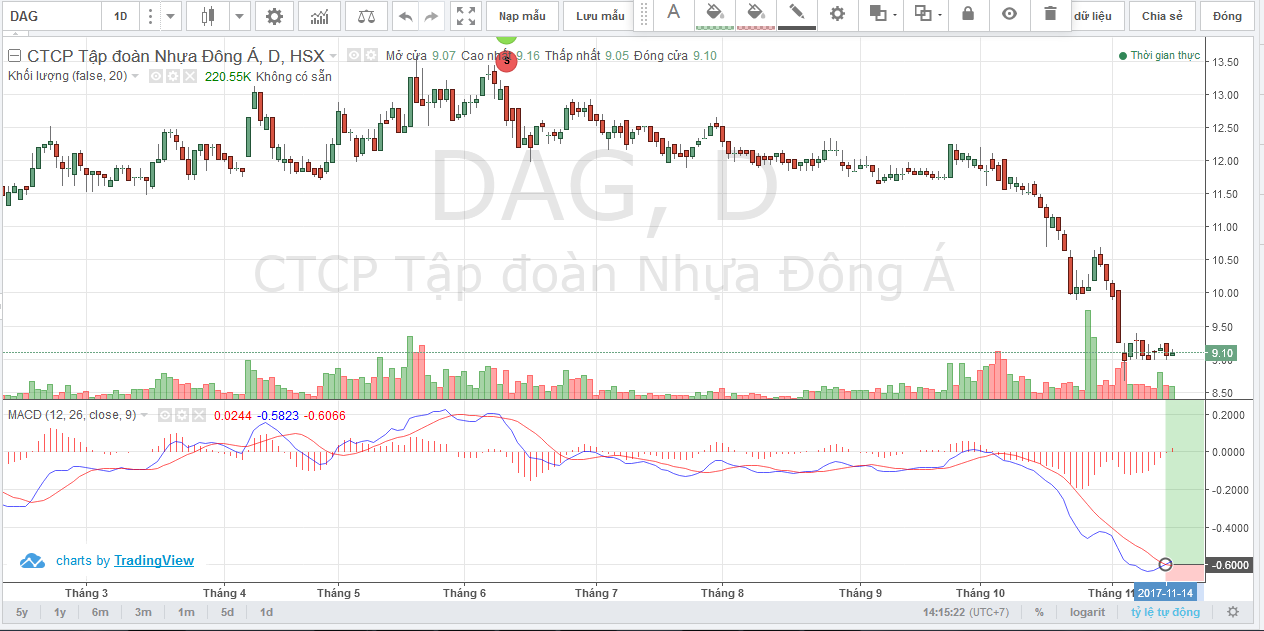Toggle drawing visibility with eye icon
Viewport: 1264px width, 631px height.
point(1009,14)
